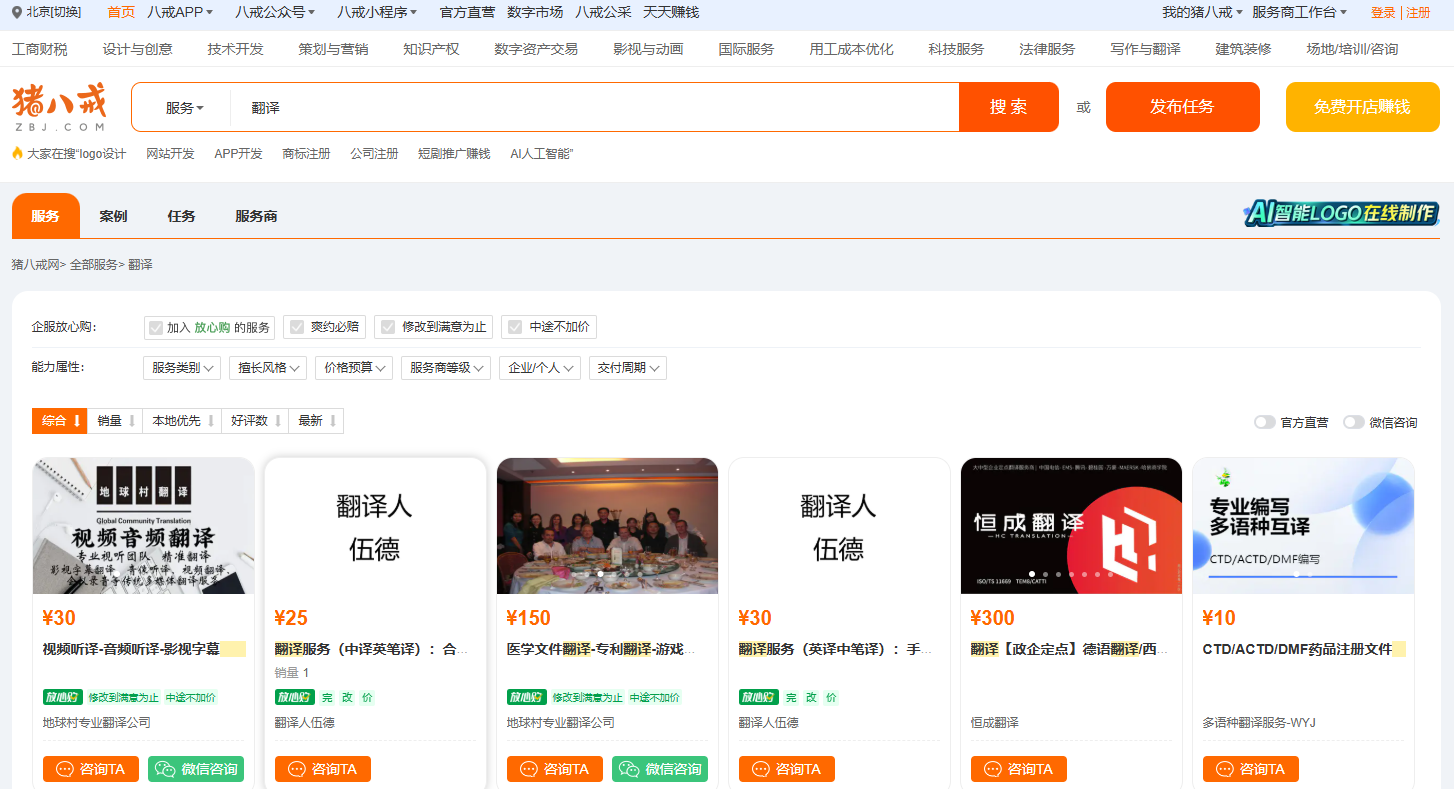Viewport: 1454px width, 789px height.
Task: Check the 爽约必赔 checkbox
Action: click(297, 327)
